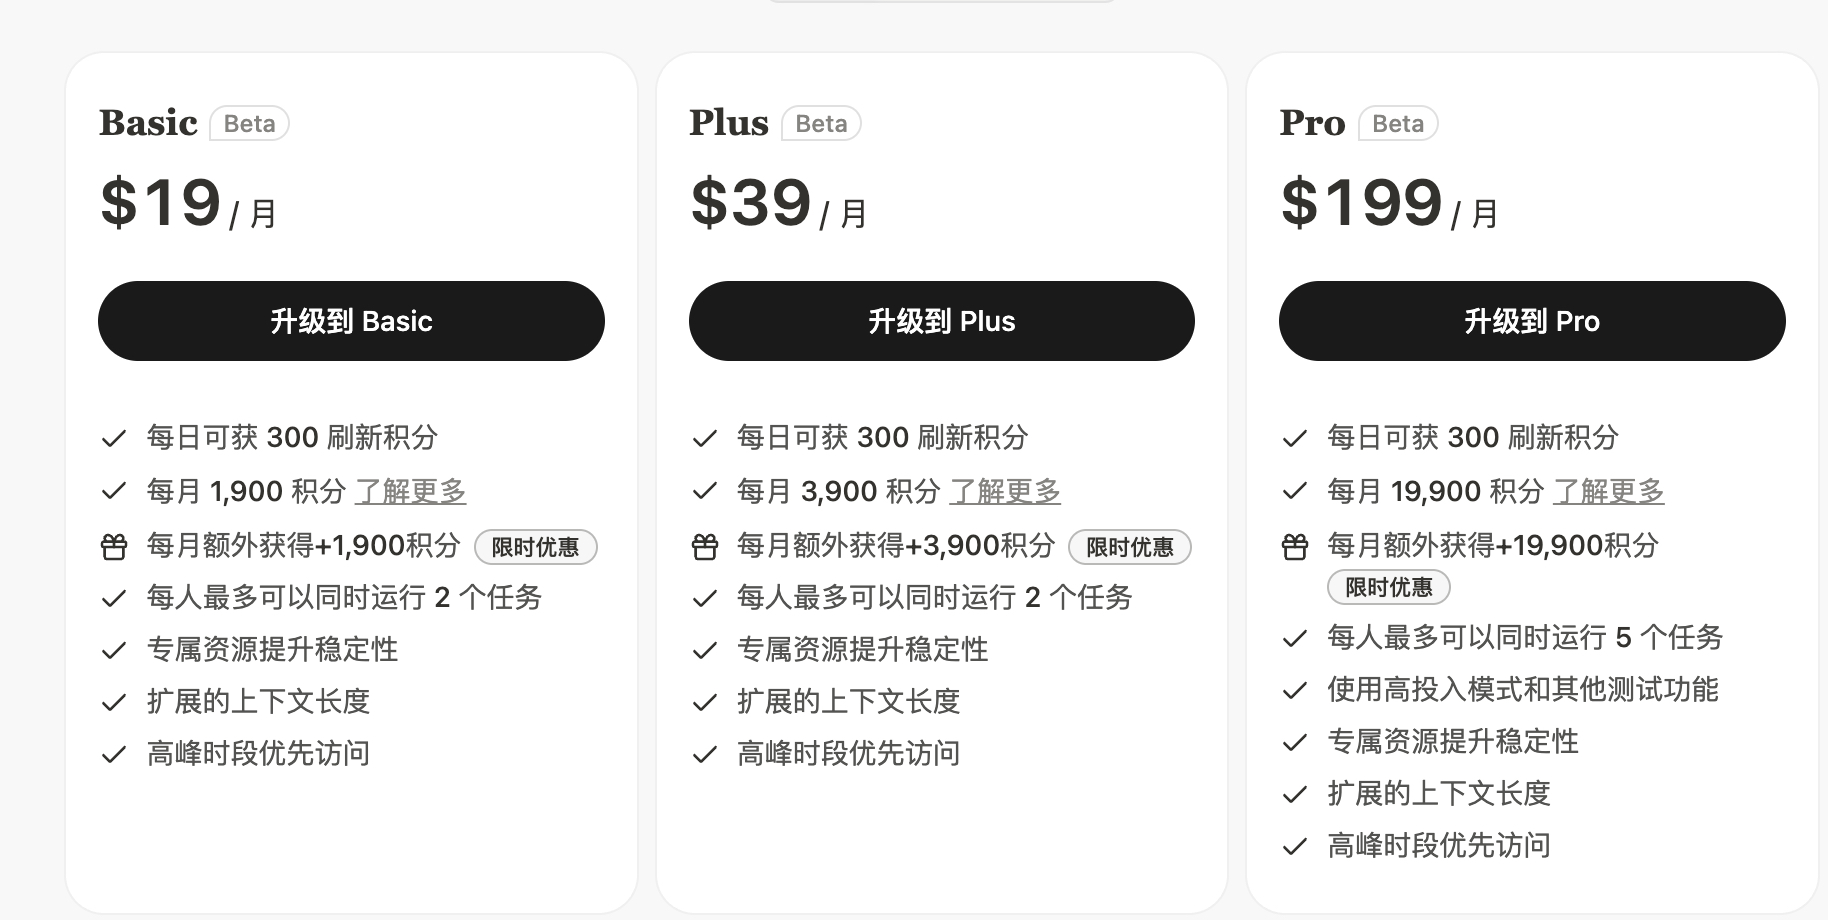This screenshot has width=1828, height=920.
Task: Select the Beta tag next to Pro
Action: (x=1398, y=123)
